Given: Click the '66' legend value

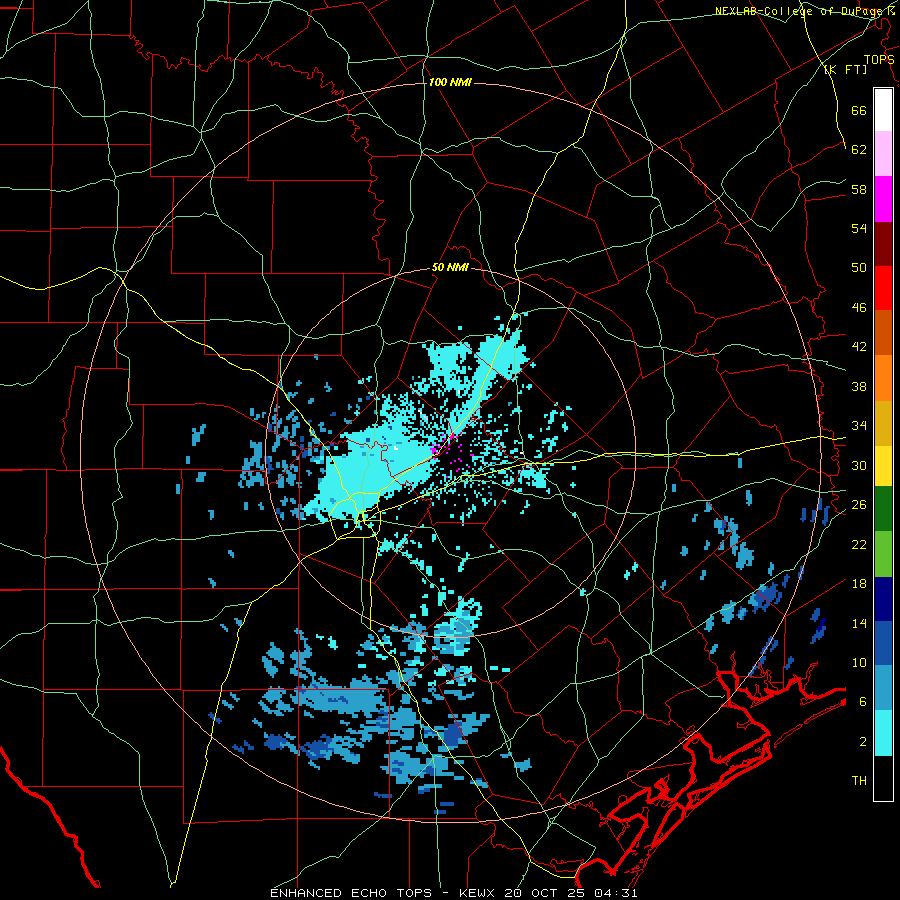Looking at the screenshot, I should pyautogui.click(x=859, y=110).
